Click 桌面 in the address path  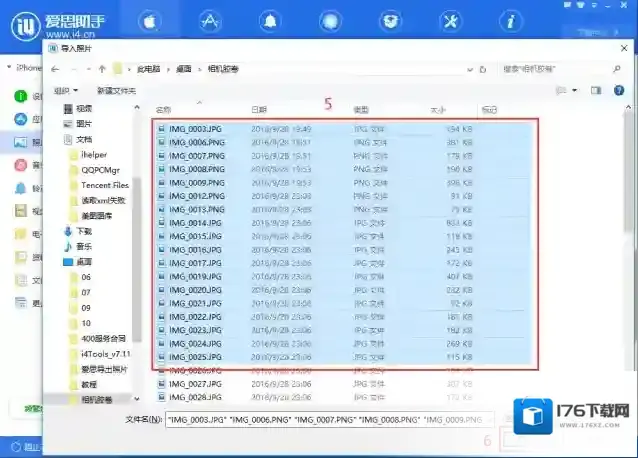pyautogui.click(x=184, y=69)
